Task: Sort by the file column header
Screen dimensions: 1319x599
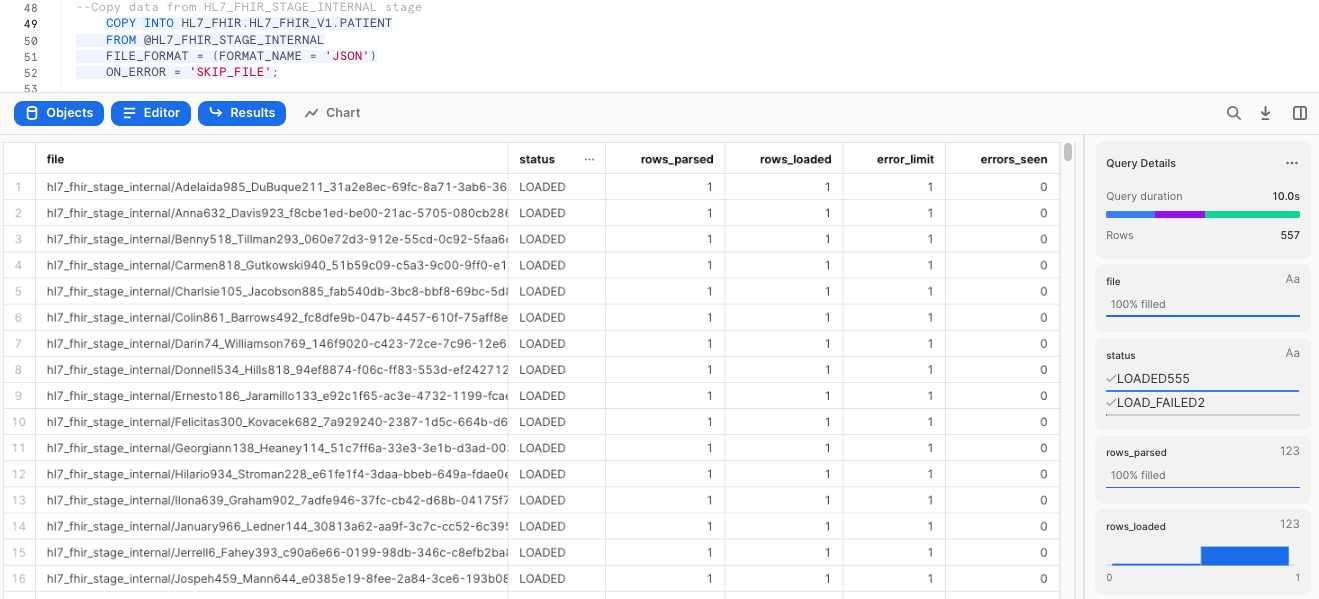Action: tap(56, 160)
